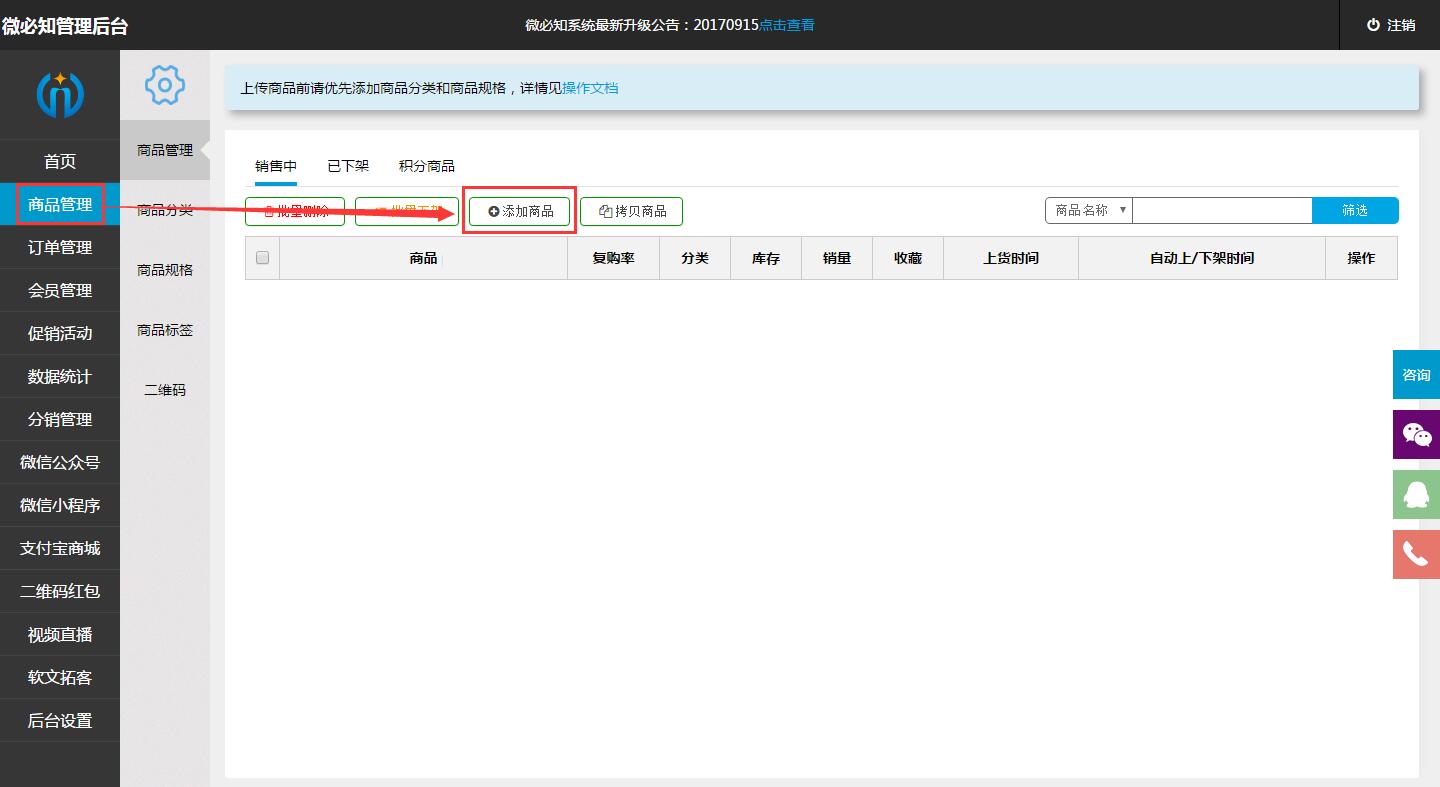Toggle the select-all checkbox in the table header
Screen dimensions: 1440x787
pyautogui.click(x=262, y=257)
